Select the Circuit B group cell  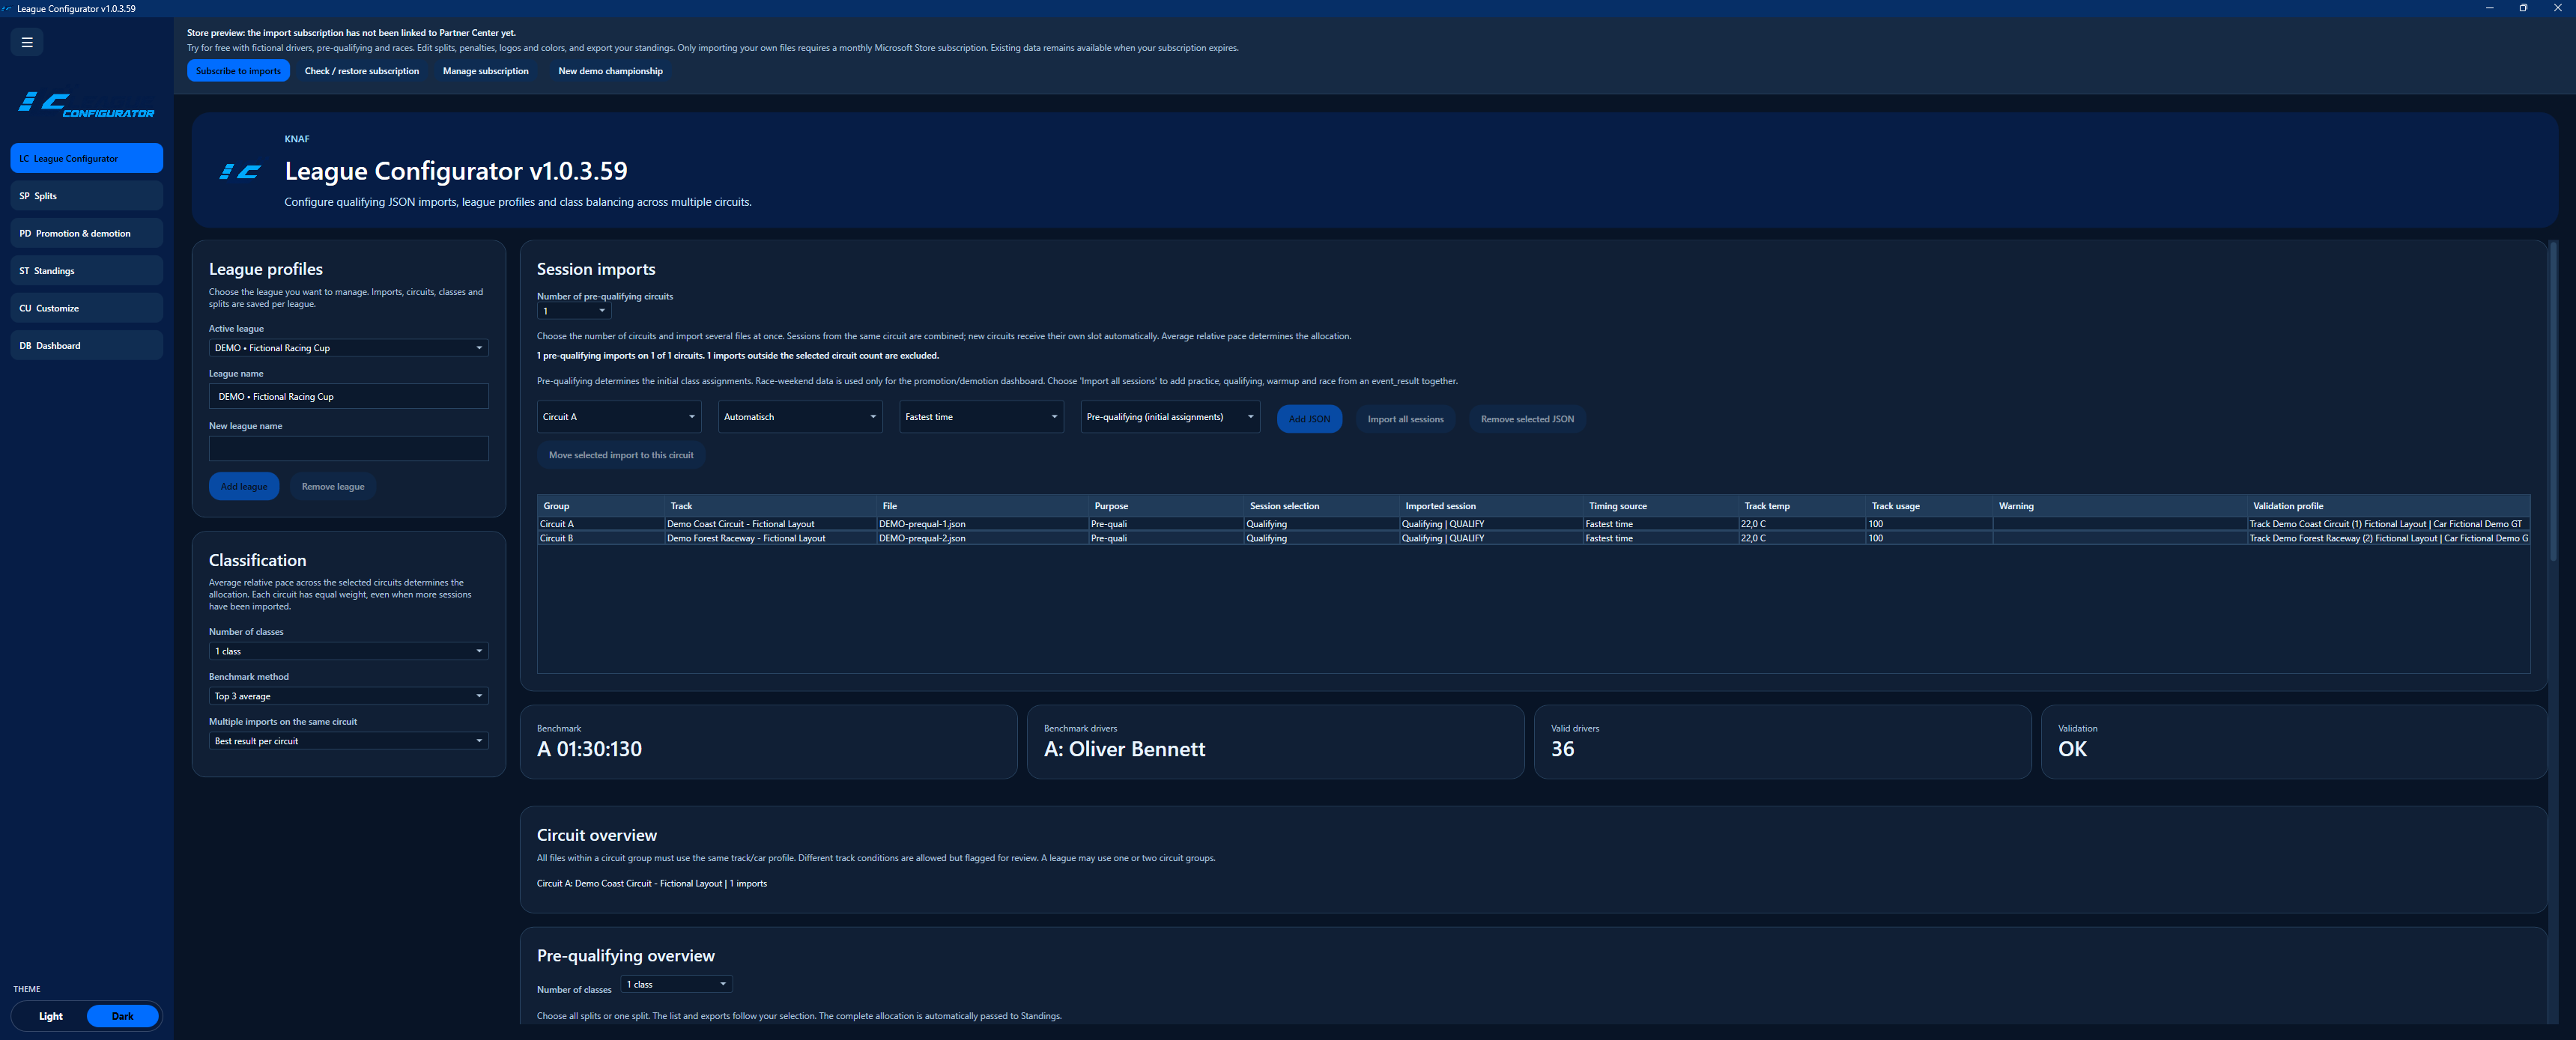(600, 538)
